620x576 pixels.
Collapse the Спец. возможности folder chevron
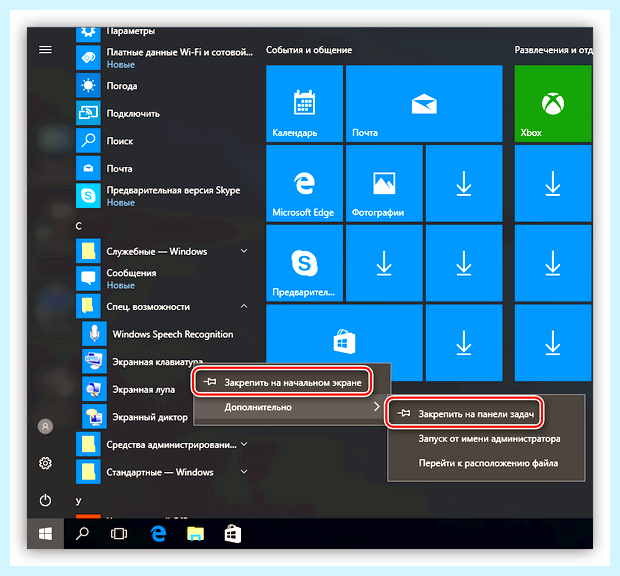pyautogui.click(x=244, y=306)
